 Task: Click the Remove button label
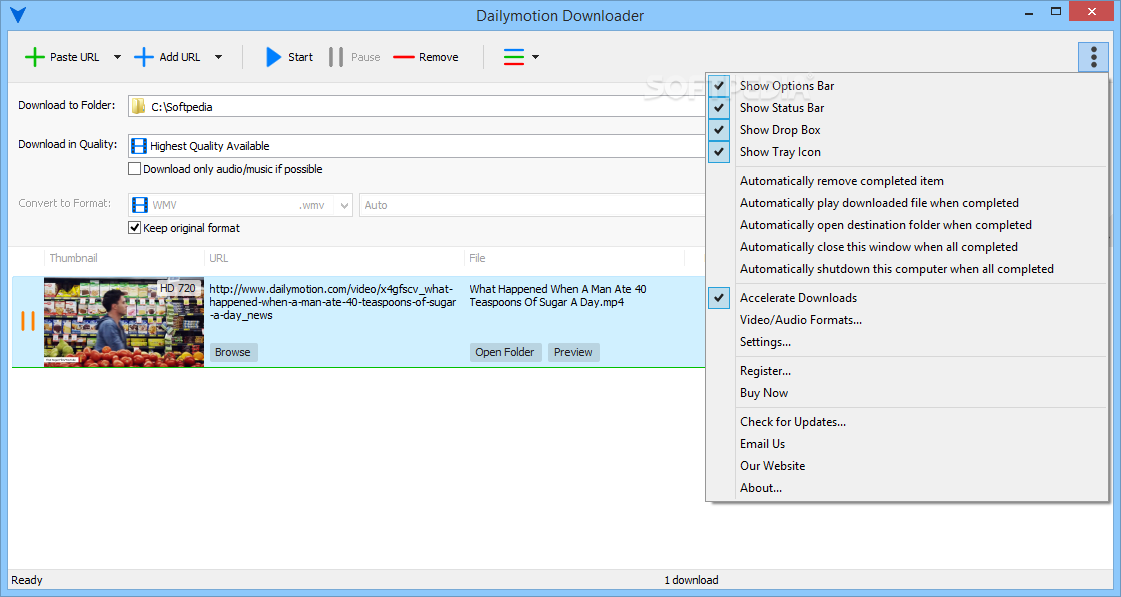439,57
